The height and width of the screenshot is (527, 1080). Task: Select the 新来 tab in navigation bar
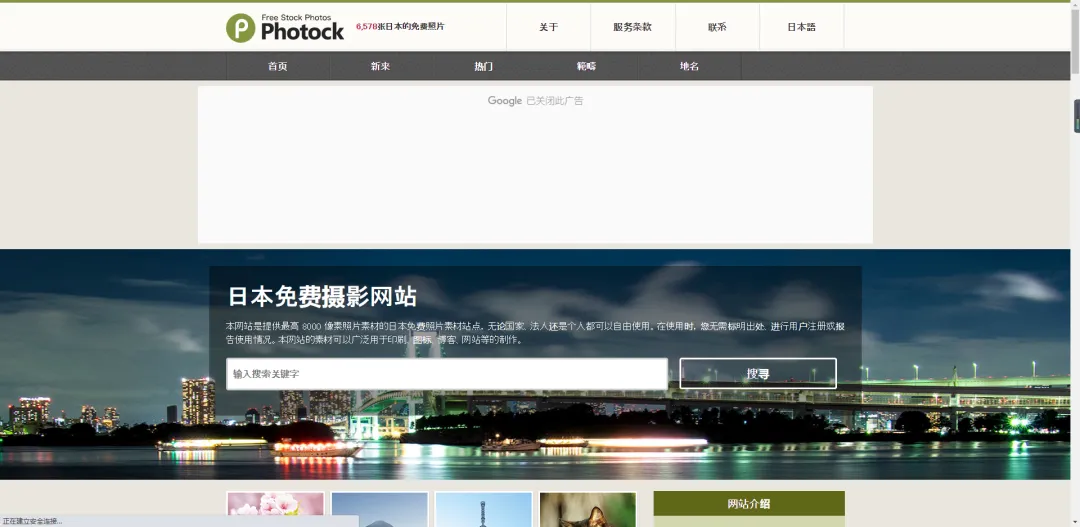380,66
